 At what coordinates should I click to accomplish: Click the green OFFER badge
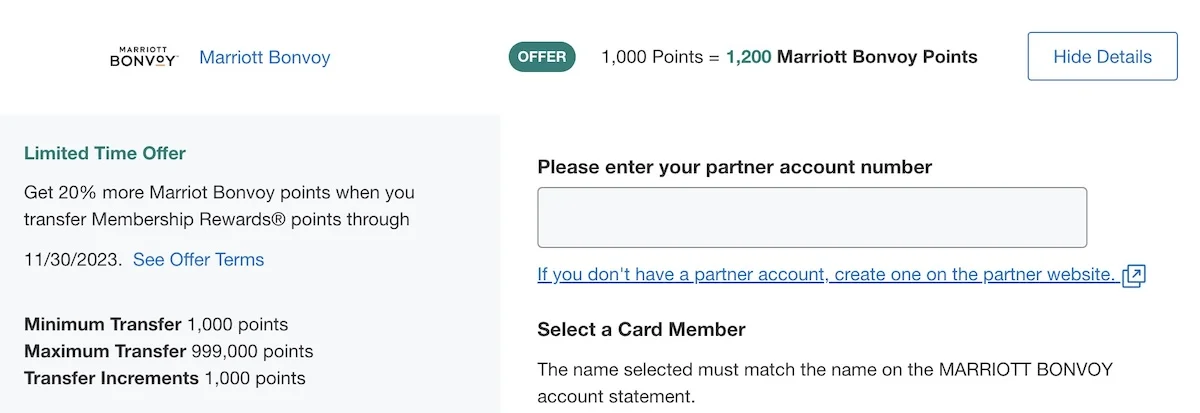(544, 57)
